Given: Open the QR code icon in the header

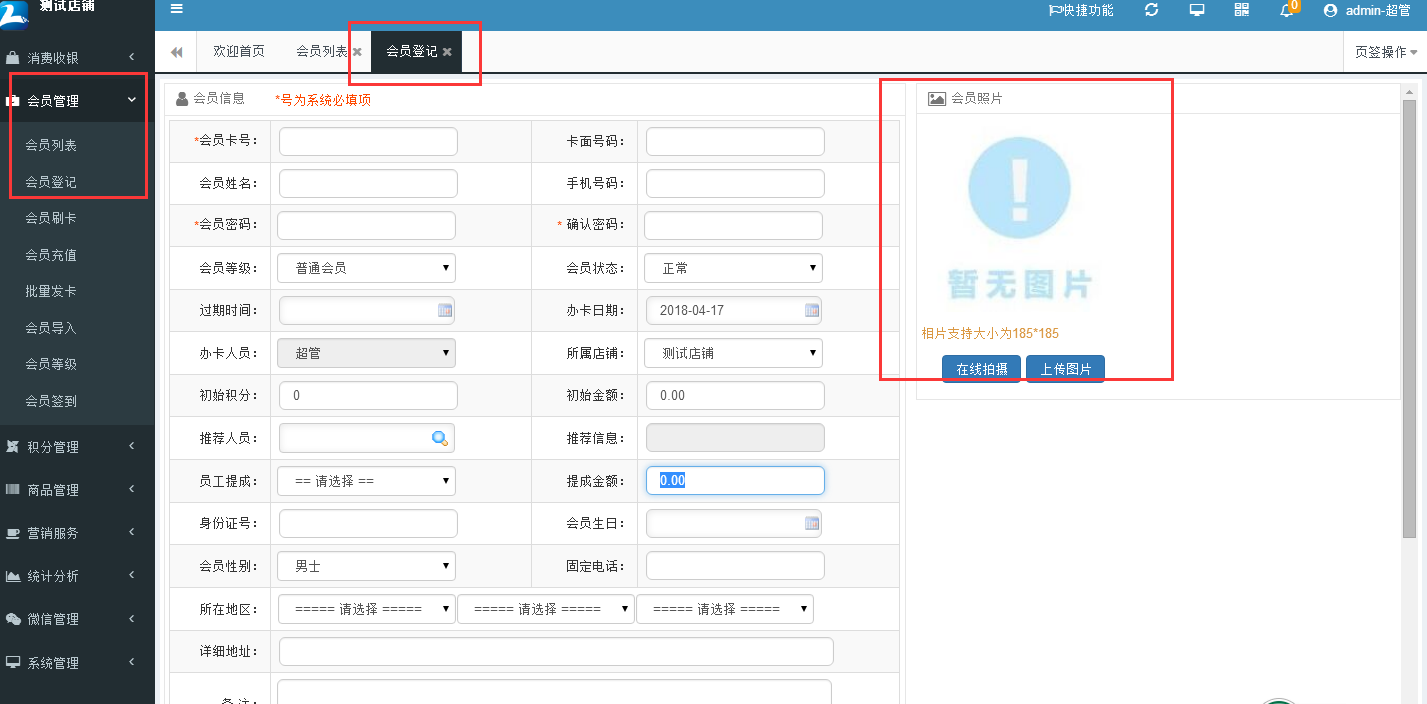Looking at the screenshot, I should pyautogui.click(x=1241, y=10).
